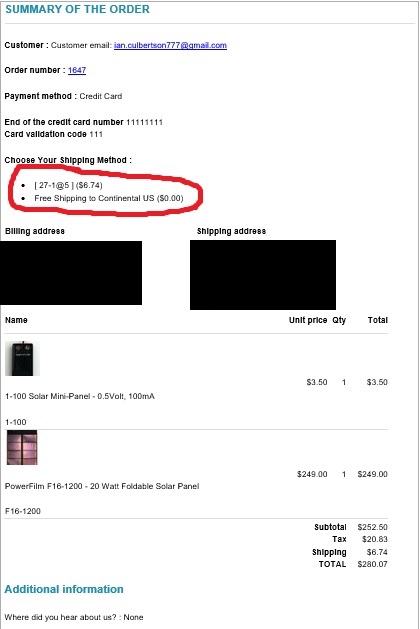Click the credit card number ending 11111111
Viewport: 420px width, 629px height.
[x=144, y=122]
